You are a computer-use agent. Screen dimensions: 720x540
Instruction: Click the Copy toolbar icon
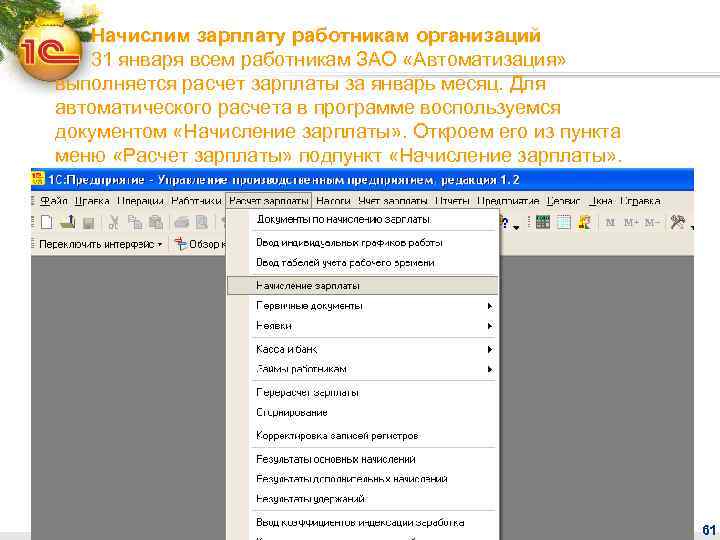click(x=135, y=223)
